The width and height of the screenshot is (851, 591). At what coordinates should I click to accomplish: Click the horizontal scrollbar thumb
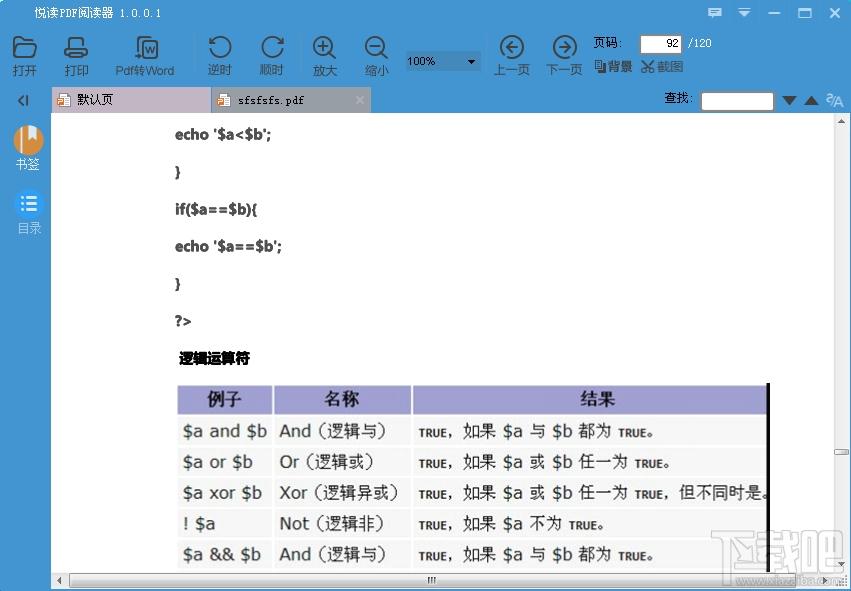pos(432,581)
